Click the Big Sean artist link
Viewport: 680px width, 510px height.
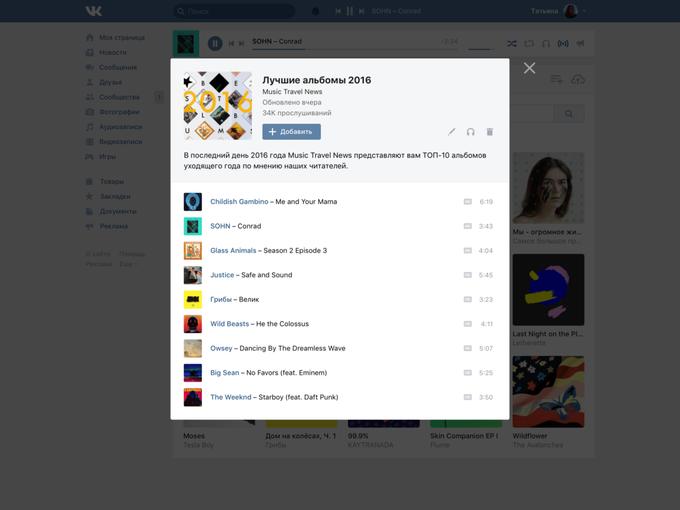[225, 373]
